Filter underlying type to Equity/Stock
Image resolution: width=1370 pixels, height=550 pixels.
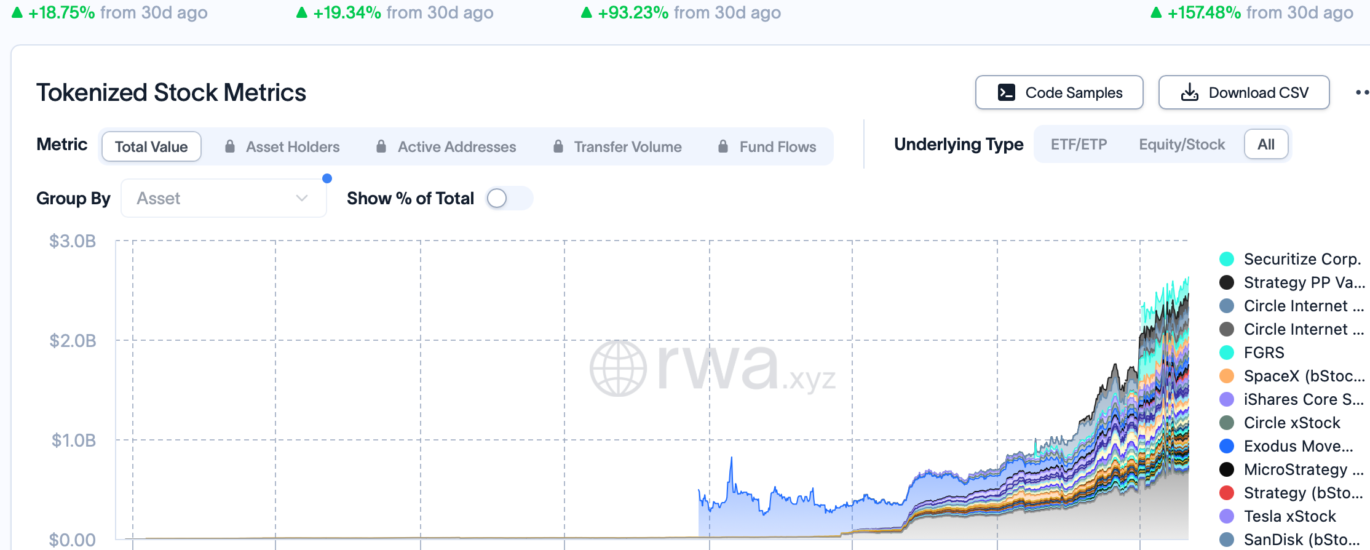[x=1182, y=145]
